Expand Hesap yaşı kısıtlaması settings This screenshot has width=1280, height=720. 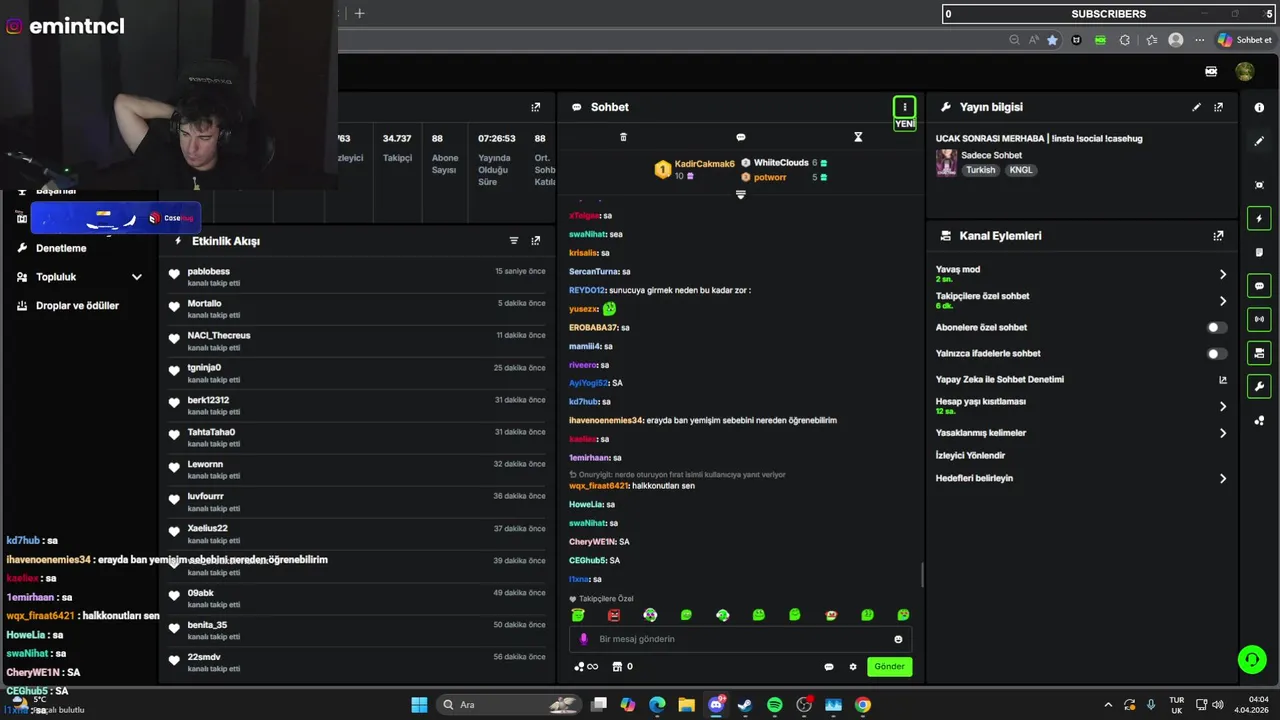point(1222,406)
